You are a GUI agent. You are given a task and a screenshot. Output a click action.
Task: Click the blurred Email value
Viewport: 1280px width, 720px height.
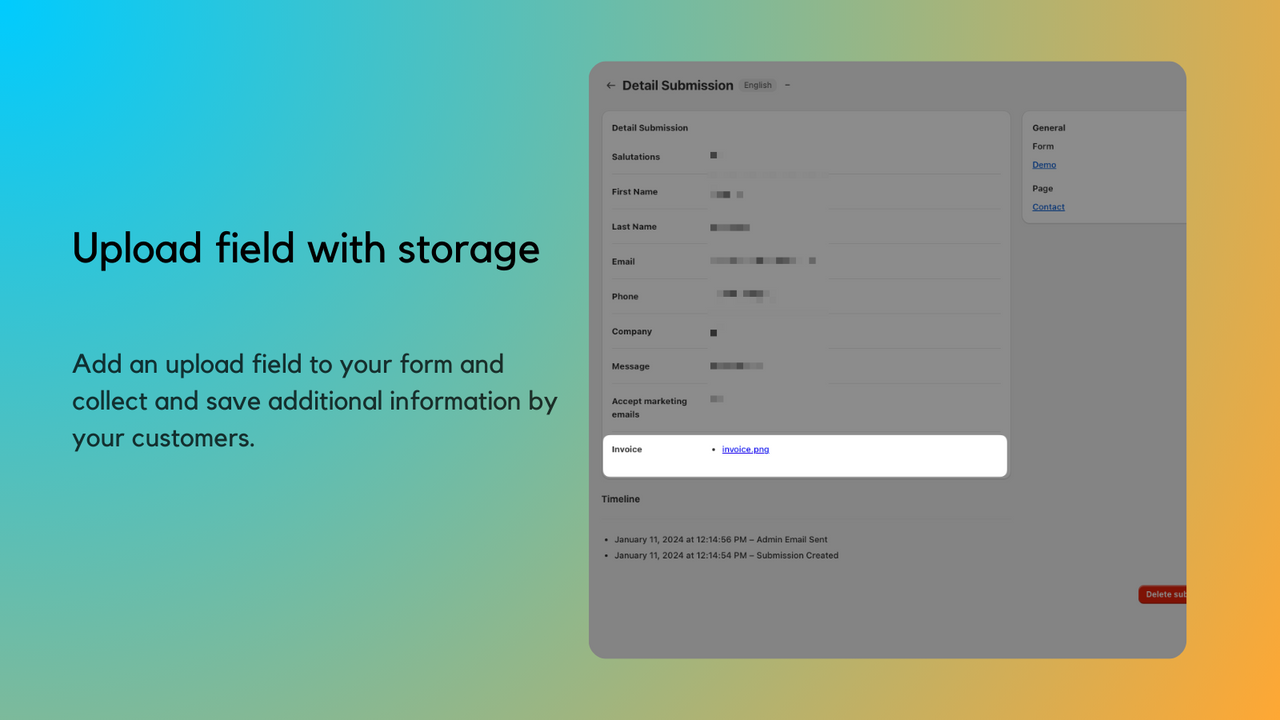pyautogui.click(x=763, y=261)
